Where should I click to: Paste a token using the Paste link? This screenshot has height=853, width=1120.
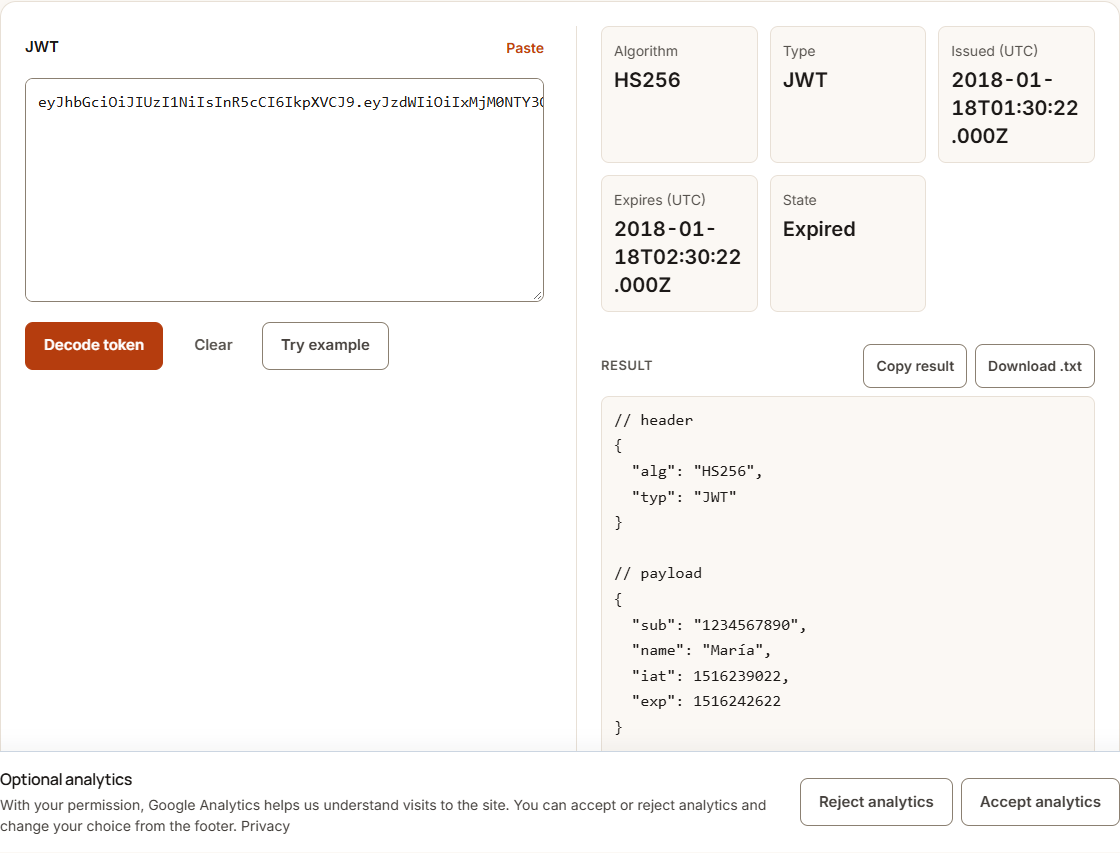(524, 48)
